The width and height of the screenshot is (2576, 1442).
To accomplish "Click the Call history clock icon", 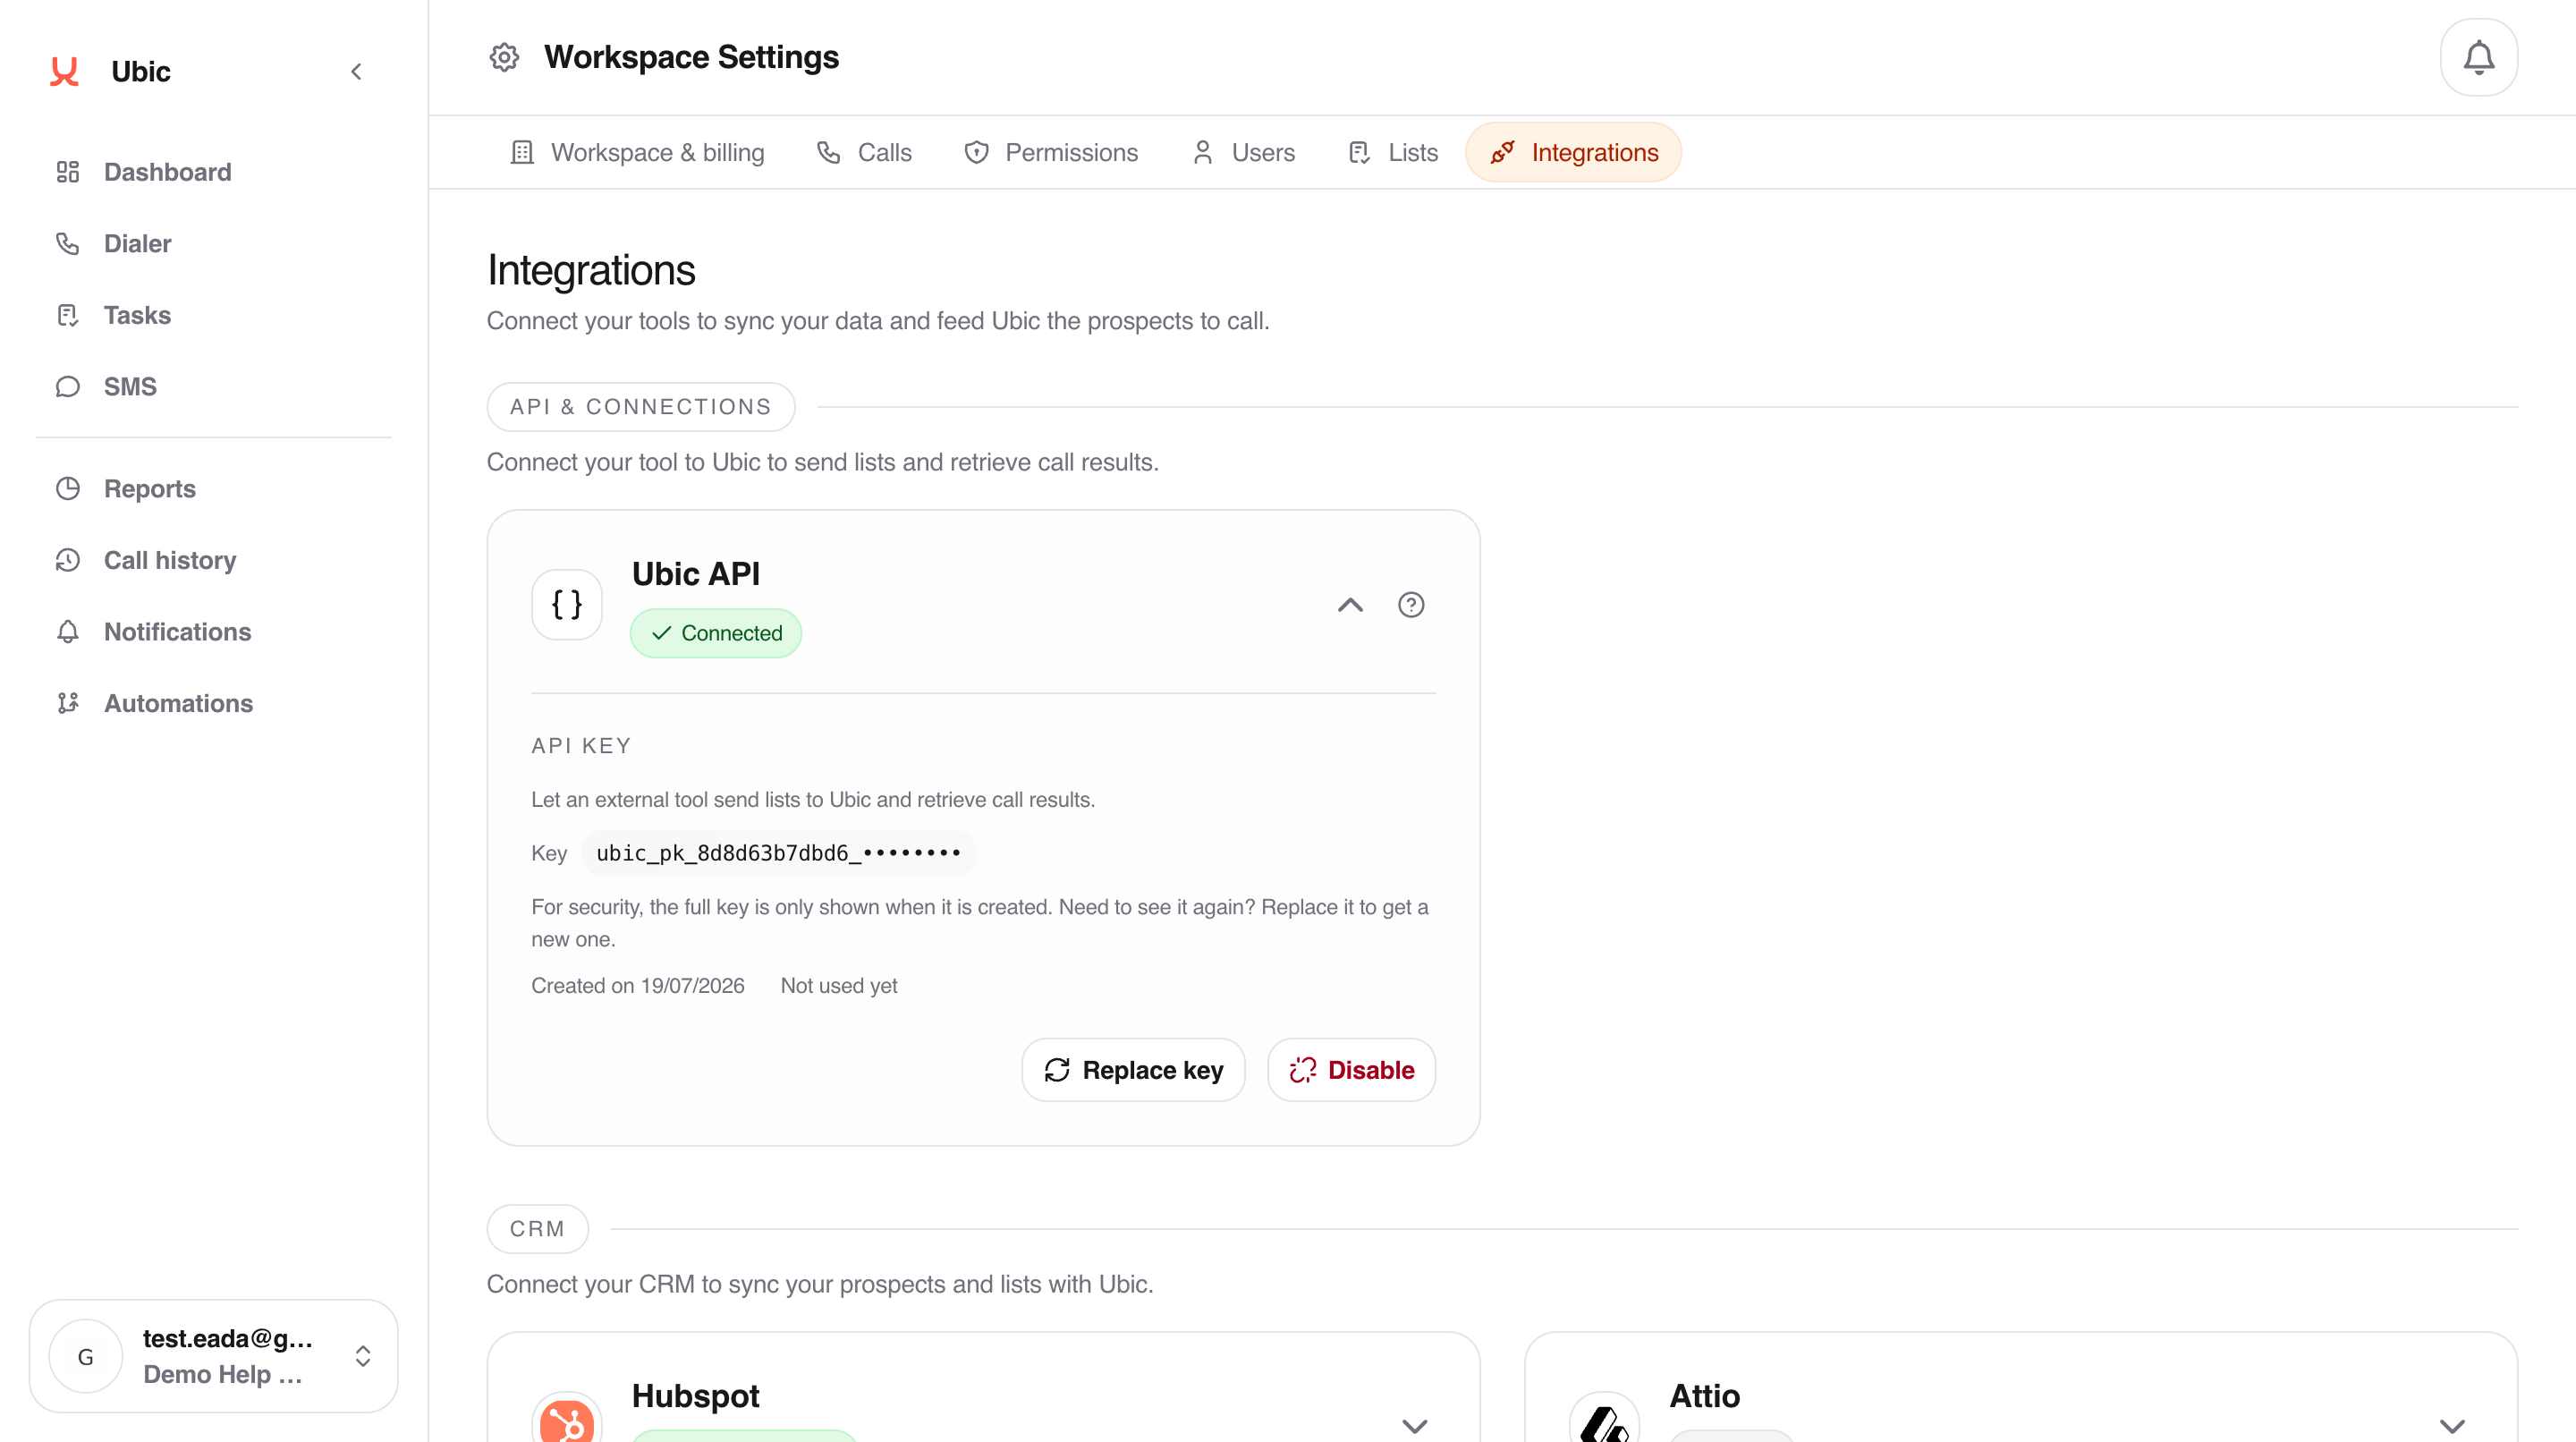I will (68, 560).
